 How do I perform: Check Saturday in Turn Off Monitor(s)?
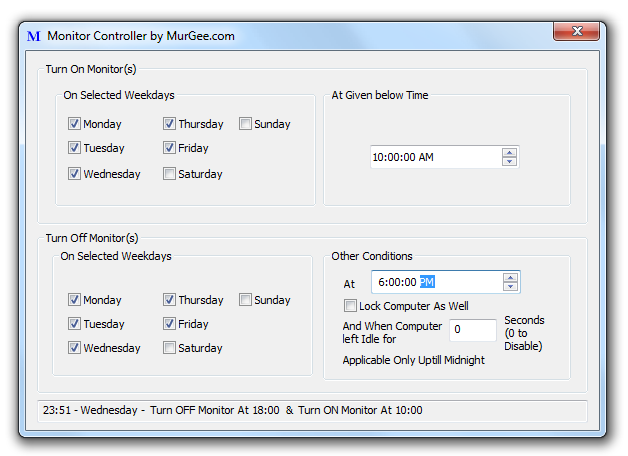pos(169,348)
